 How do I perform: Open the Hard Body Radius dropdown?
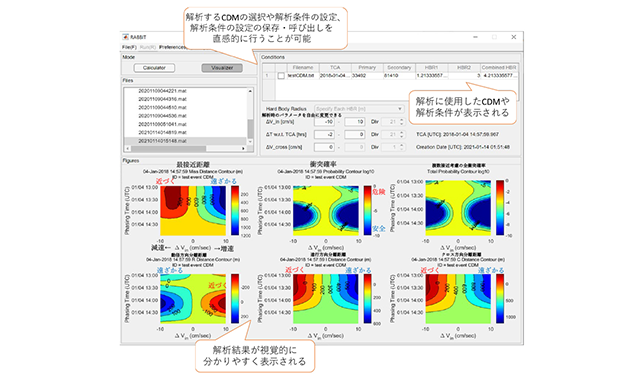[359, 109]
